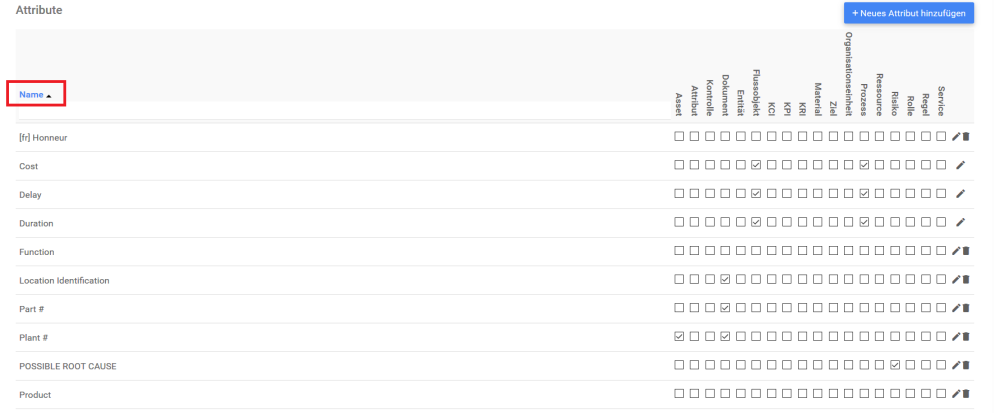Edit the Part # attribute

coord(956,308)
